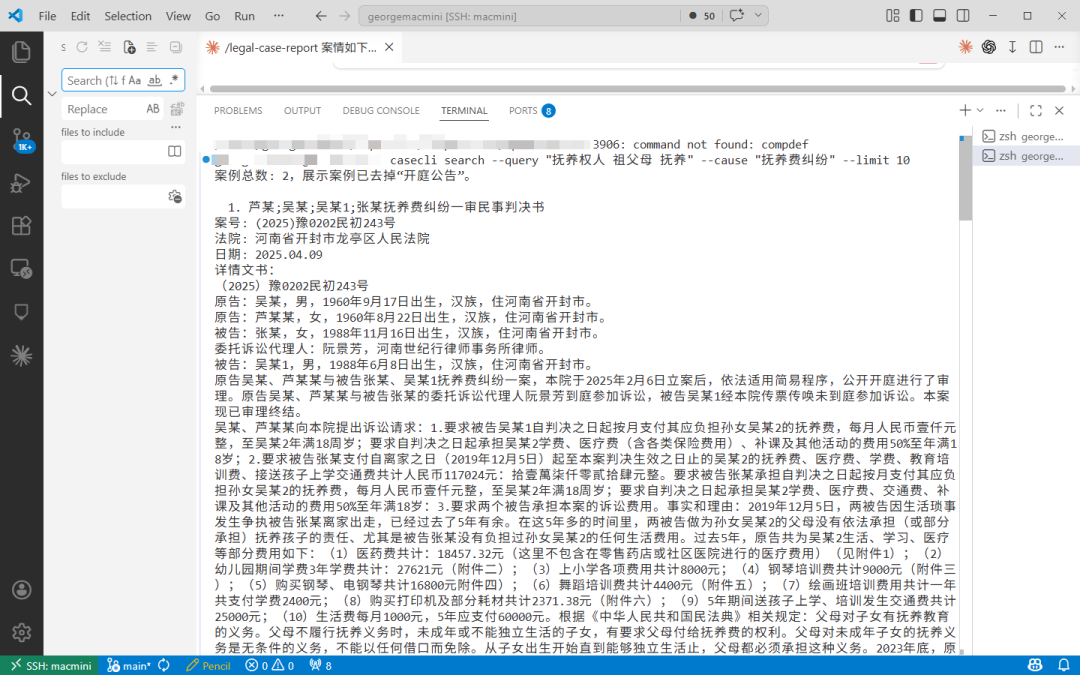Image resolution: width=1080 pixels, height=675 pixels.
Task: Click forwarded ports 8 in status bar
Action: (321, 665)
